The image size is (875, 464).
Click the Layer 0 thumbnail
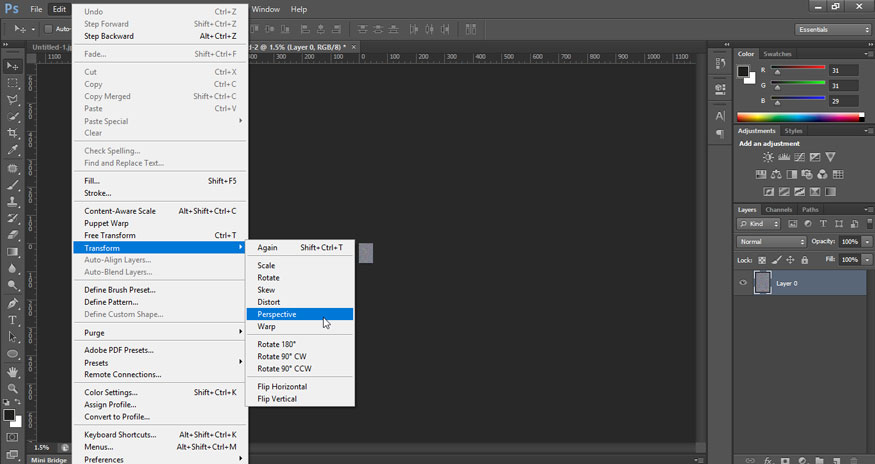tap(762, 283)
